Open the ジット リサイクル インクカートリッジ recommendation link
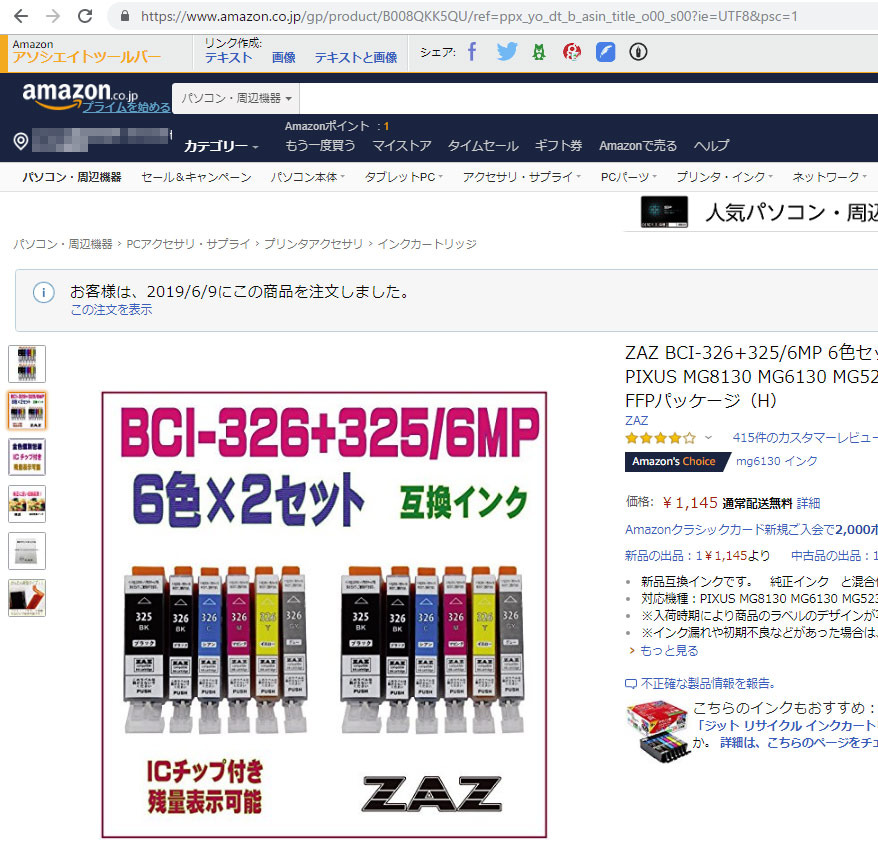This screenshot has width=878, height=857. (785, 725)
